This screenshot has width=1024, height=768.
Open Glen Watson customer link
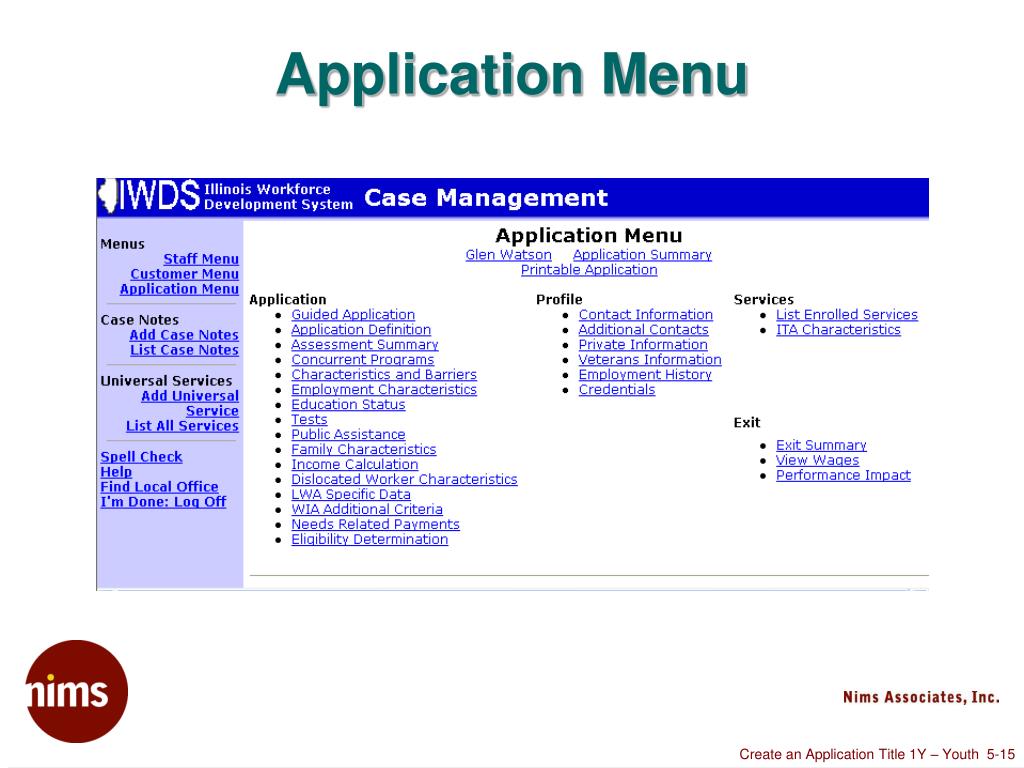[509, 255]
